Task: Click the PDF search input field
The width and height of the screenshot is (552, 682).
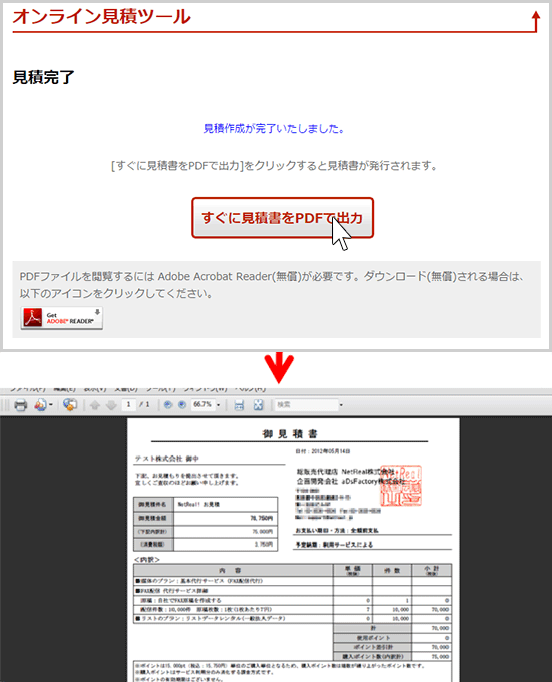Action: coord(306,405)
